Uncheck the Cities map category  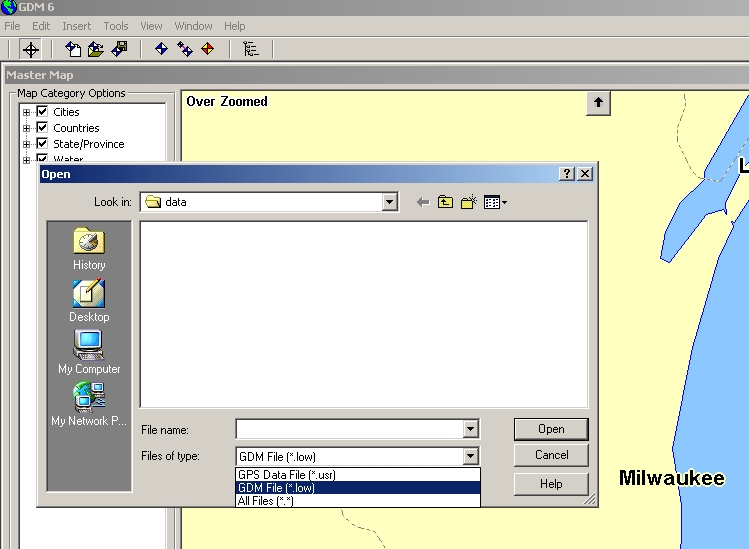pyautogui.click(x=42, y=112)
